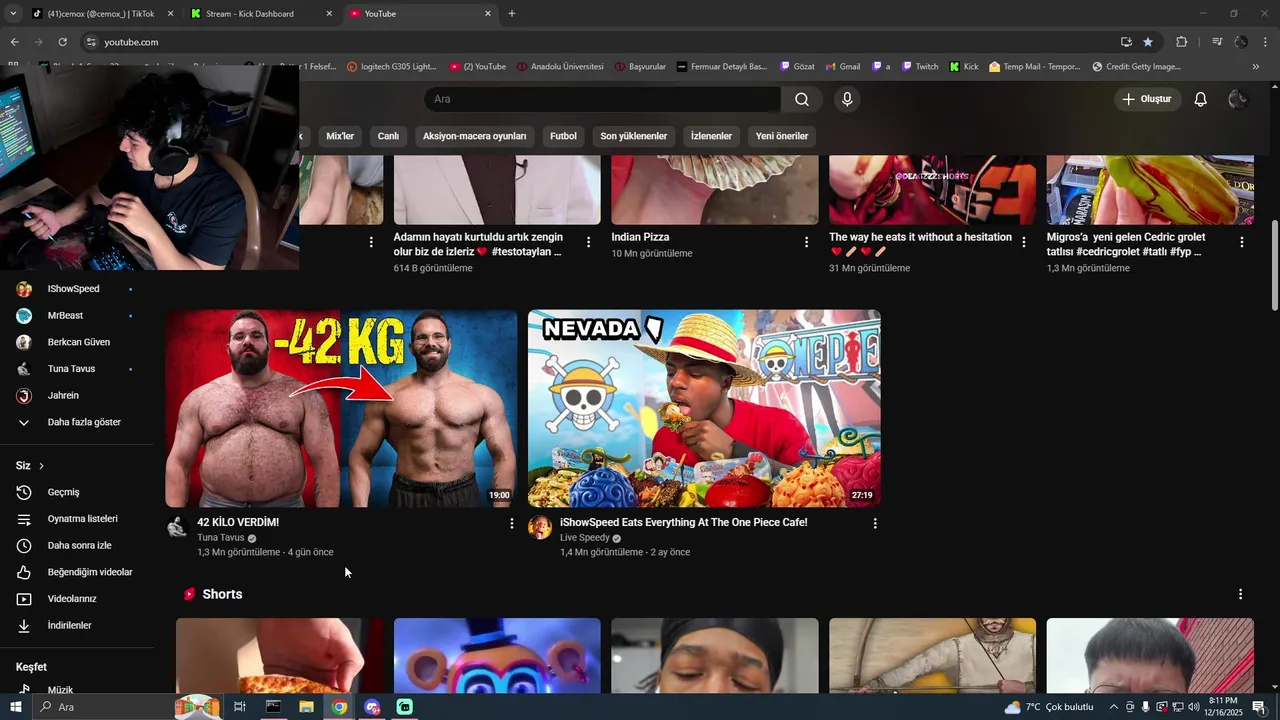1280x720 pixels.
Task: Click Chrome icon in taskbar
Action: click(339, 707)
